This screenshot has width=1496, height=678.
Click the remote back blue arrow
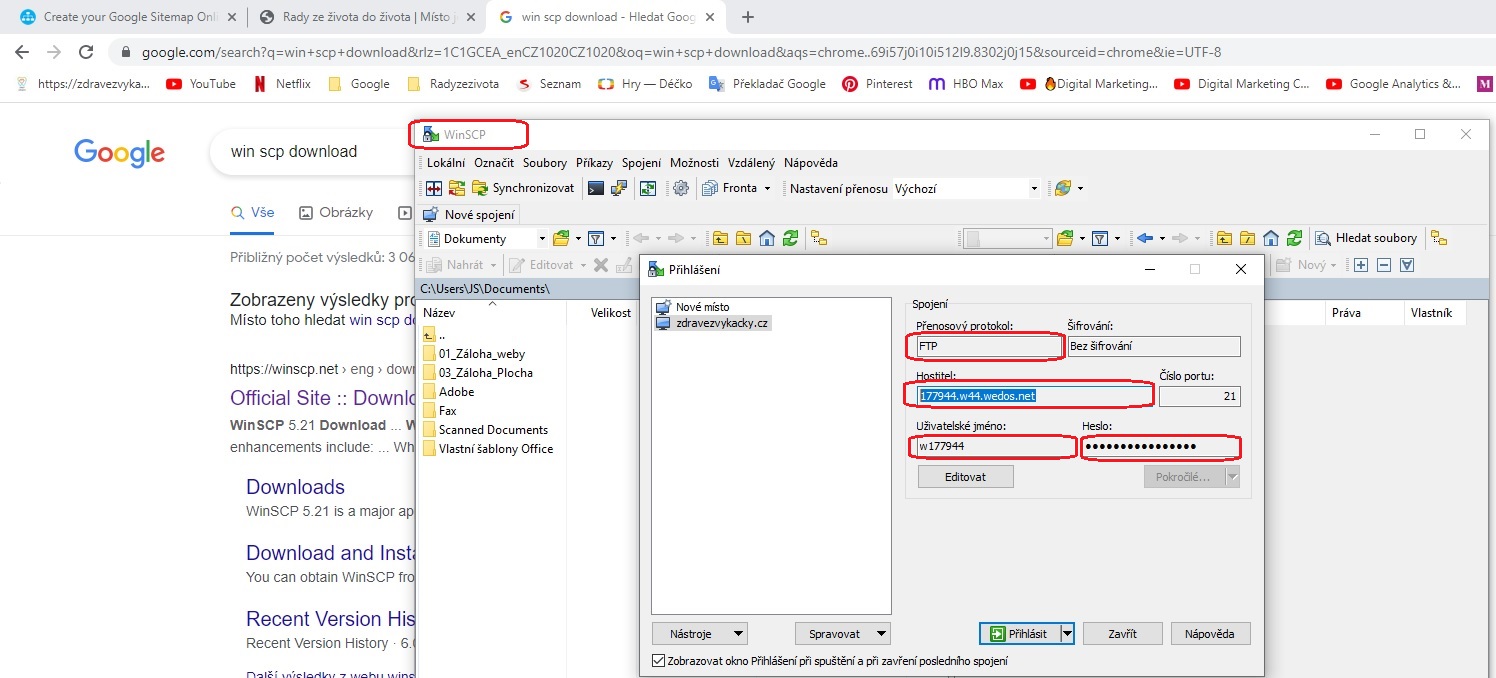coord(1145,238)
